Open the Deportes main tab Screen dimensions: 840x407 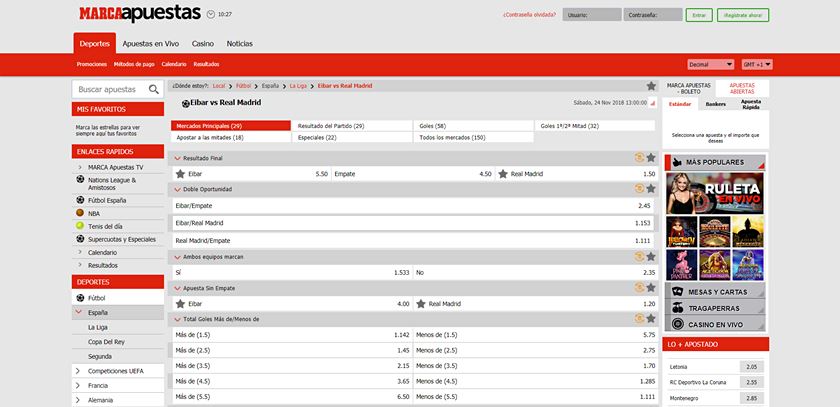pyautogui.click(x=95, y=43)
